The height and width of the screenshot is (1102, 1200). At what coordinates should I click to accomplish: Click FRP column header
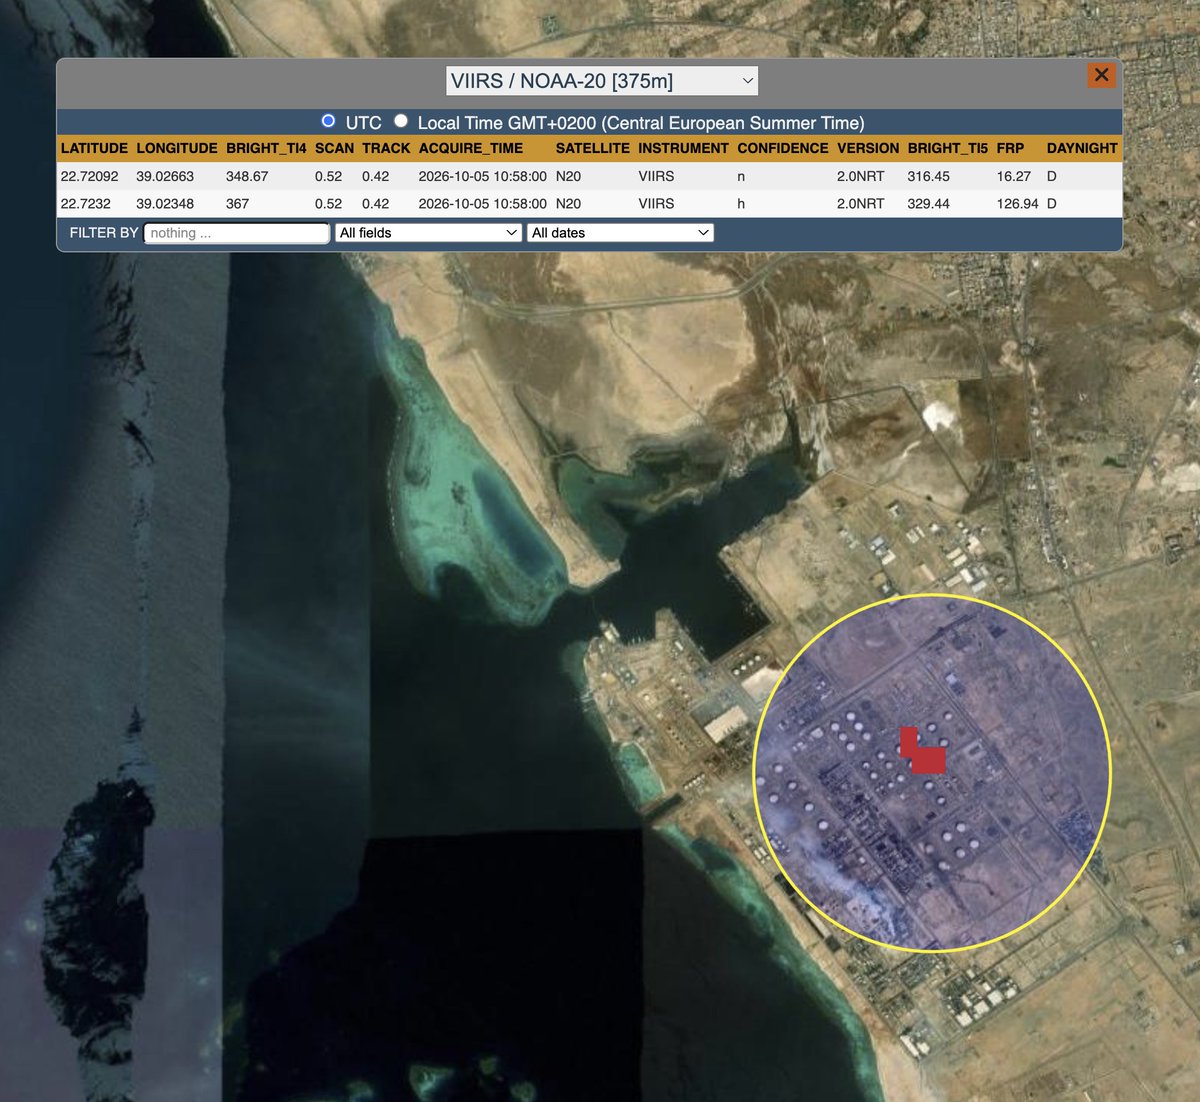[x=1010, y=148]
